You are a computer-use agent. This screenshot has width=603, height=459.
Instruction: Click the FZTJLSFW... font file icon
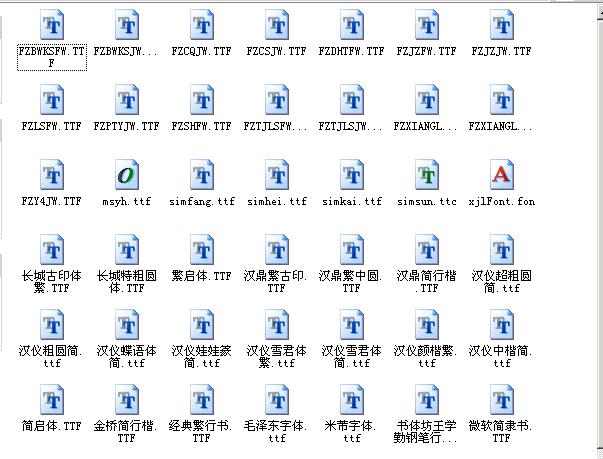click(277, 100)
